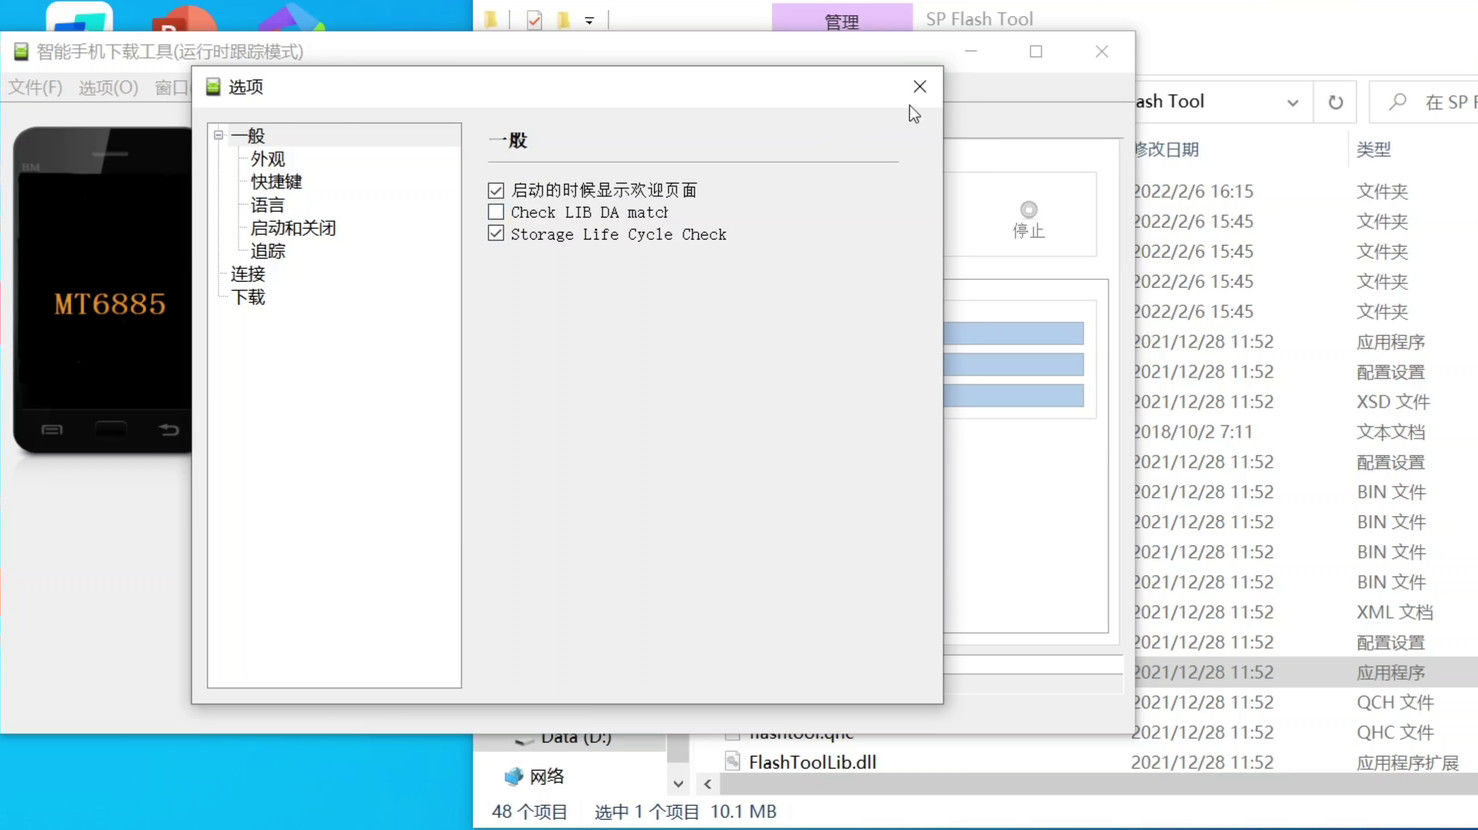Click the green phone icon in 选项 dialog titlebar
Viewport: 1478px width, 830px height.
(x=212, y=87)
